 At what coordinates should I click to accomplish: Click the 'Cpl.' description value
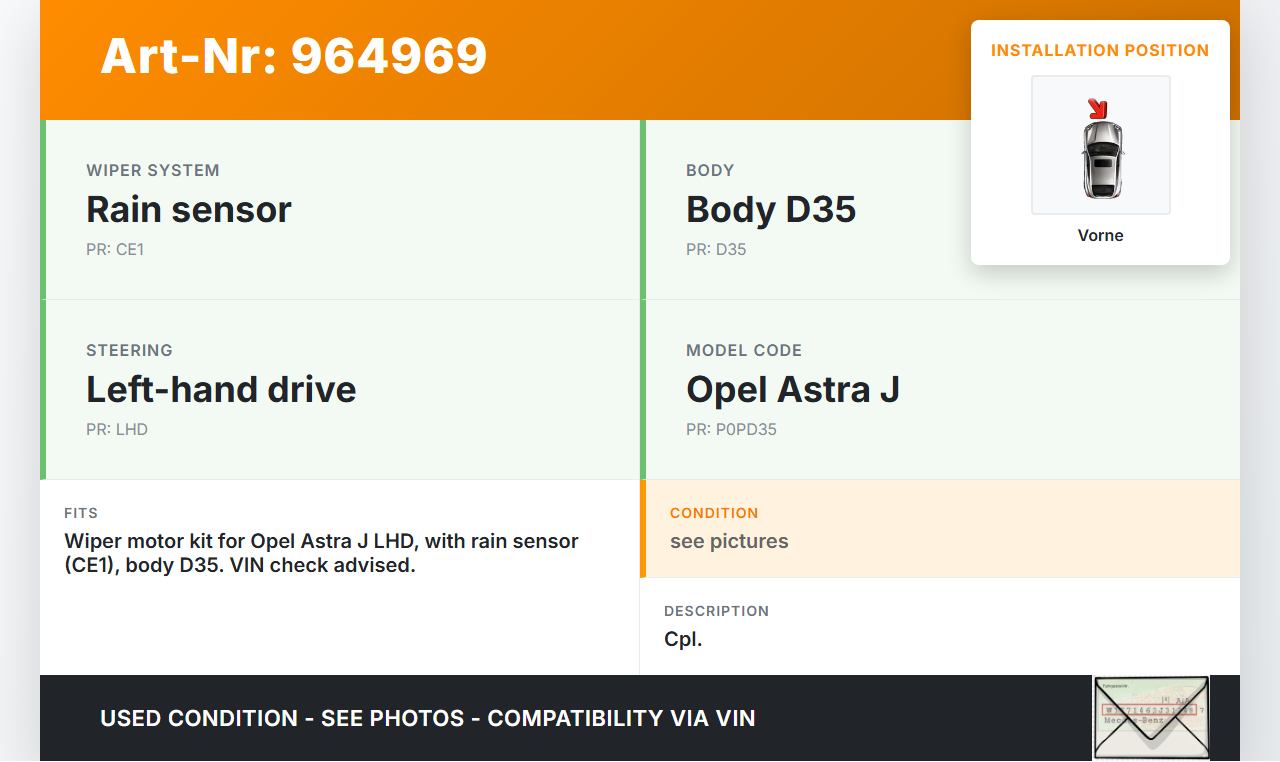coord(683,639)
